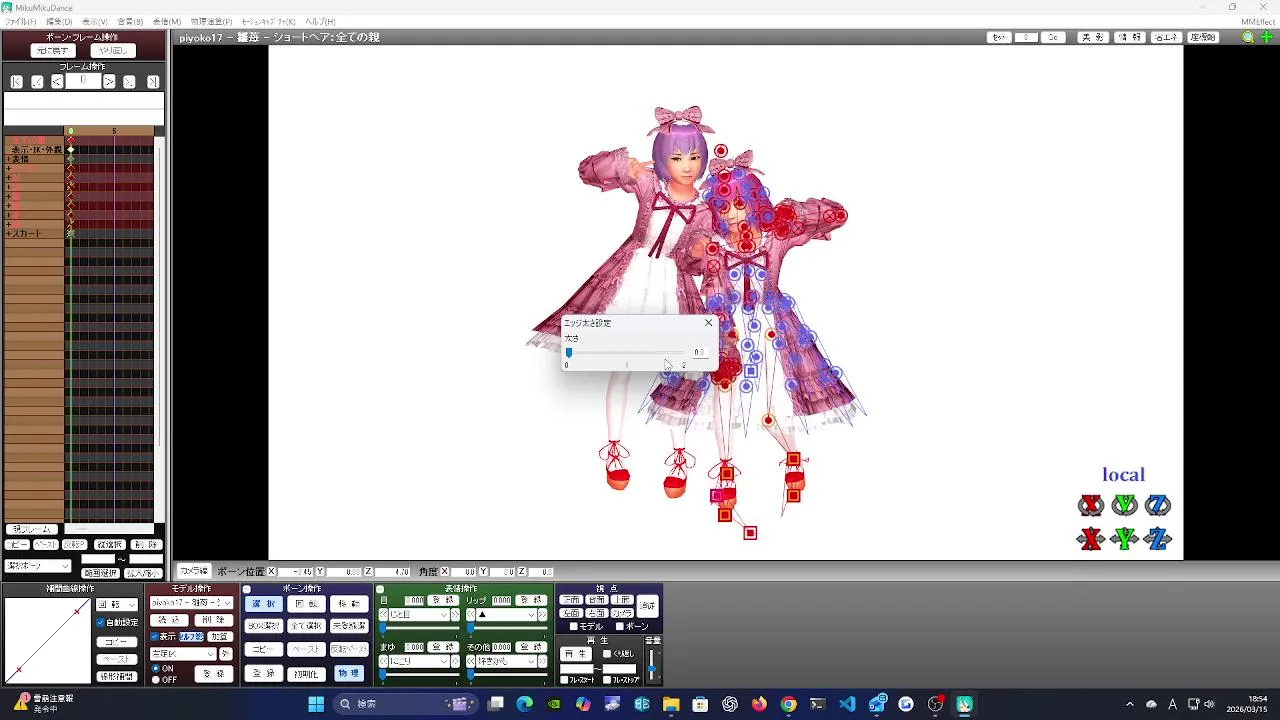Toggle フレ・スタート checkbox
This screenshot has height=720, width=1280.
(x=565, y=680)
